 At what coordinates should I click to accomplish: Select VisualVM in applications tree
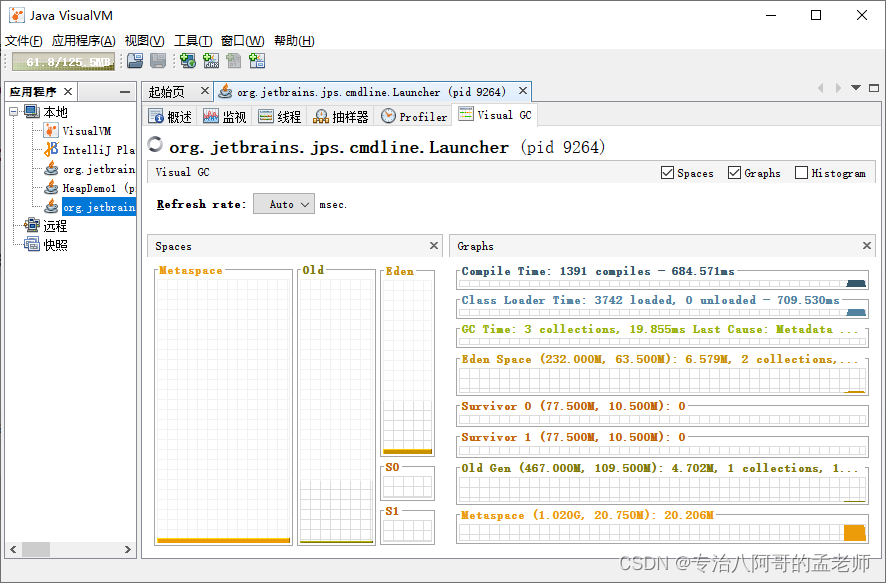(x=86, y=131)
